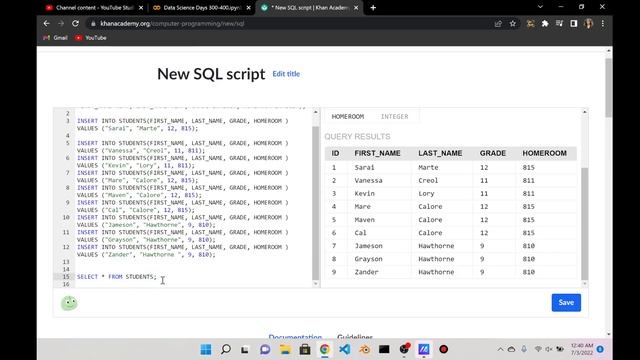Open the volume icon in system tray
Image resolution: width=640 pixels, height=360 pixels.
tap(549, 349)
